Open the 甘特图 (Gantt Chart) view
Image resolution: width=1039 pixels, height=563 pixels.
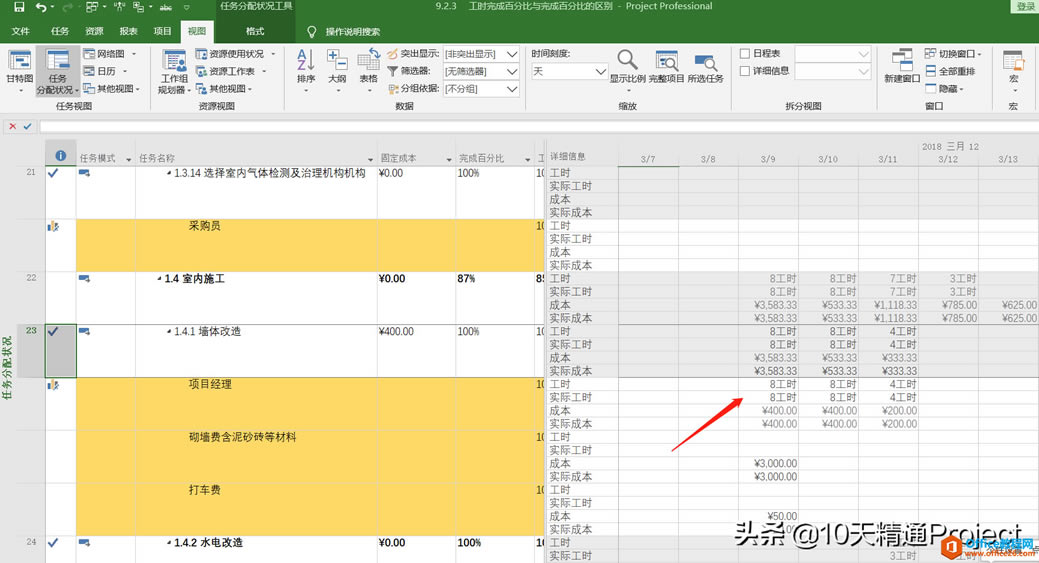(19, 66)
